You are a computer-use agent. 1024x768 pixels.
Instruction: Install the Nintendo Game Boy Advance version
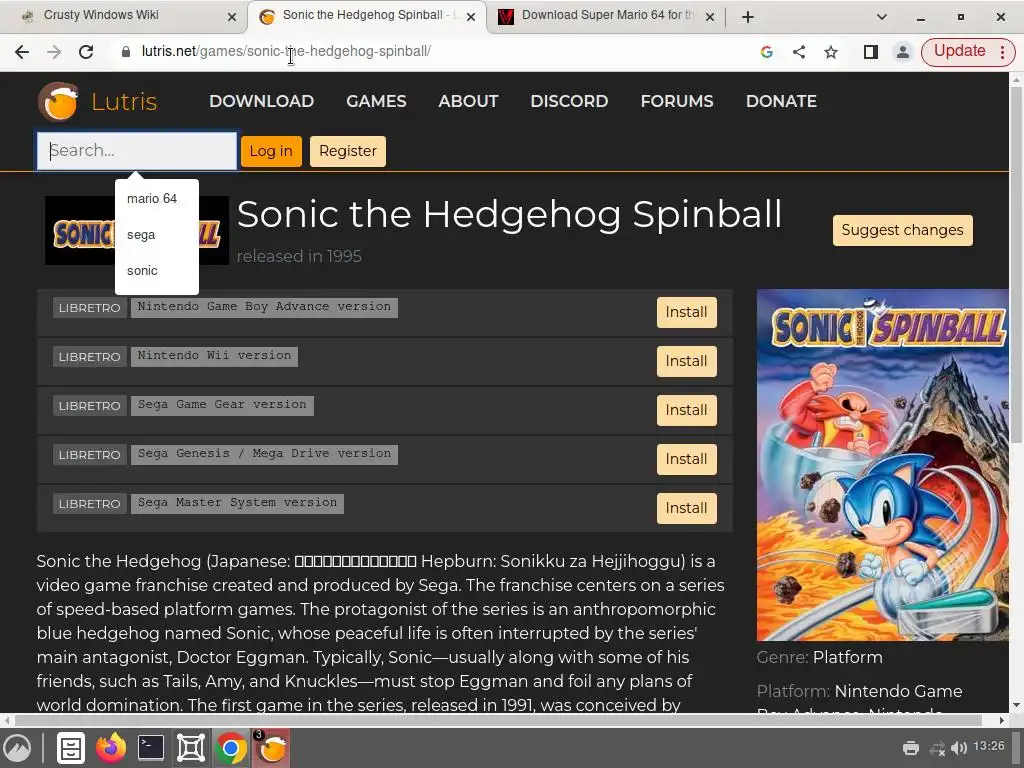click(686, 312)
